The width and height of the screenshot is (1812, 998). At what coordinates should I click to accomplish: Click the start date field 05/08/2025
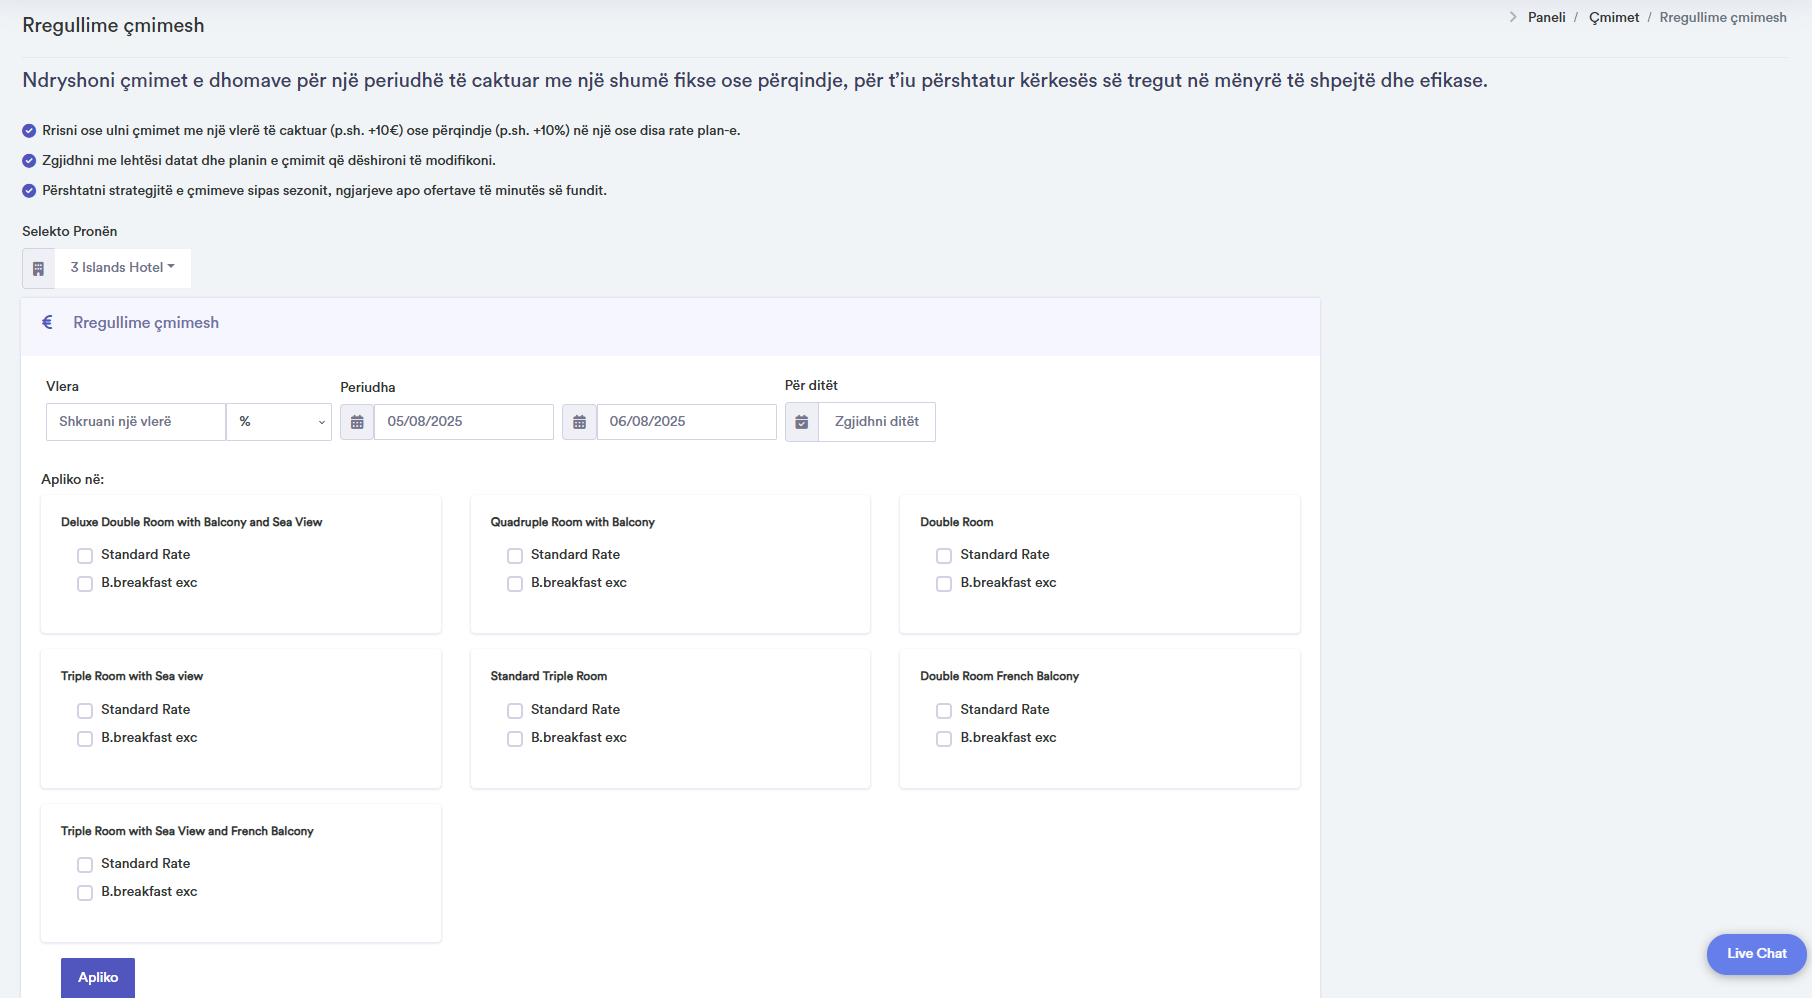[464, 422]
